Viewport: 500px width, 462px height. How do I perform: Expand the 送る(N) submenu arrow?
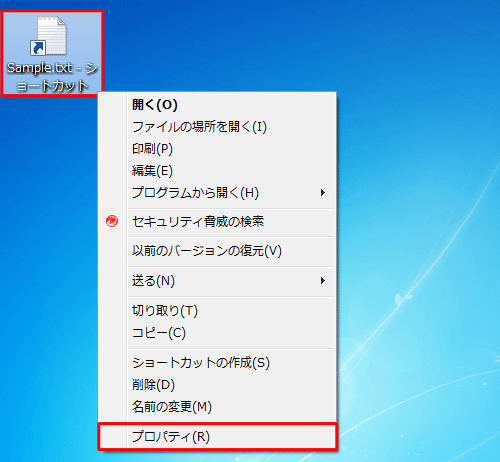(x=322, y=281)
